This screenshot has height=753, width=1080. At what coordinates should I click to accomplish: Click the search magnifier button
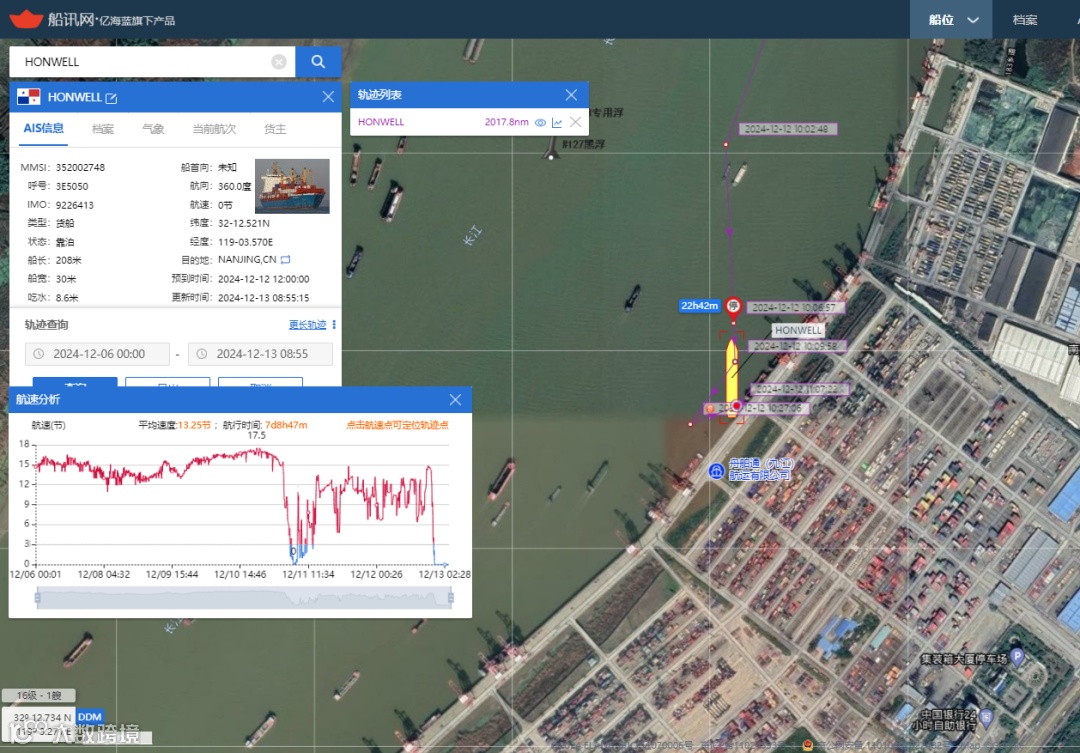318,62
